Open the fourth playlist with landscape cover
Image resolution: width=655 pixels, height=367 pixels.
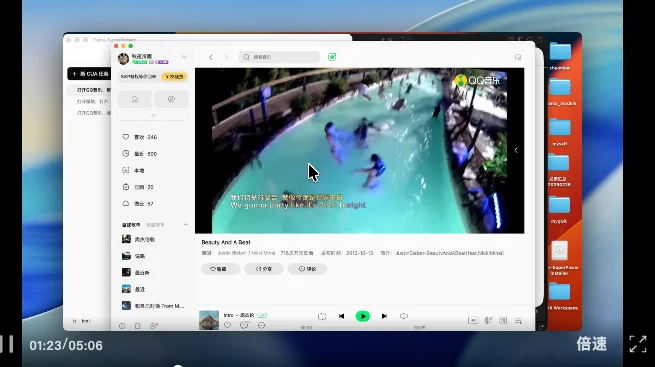click(x=153, y=289)
